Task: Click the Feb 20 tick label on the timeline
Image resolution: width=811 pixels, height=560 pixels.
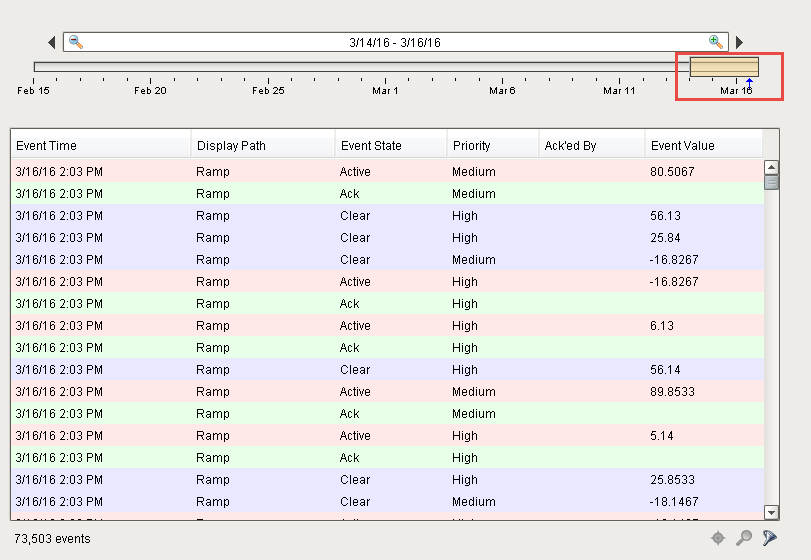Action: (150, 90)
